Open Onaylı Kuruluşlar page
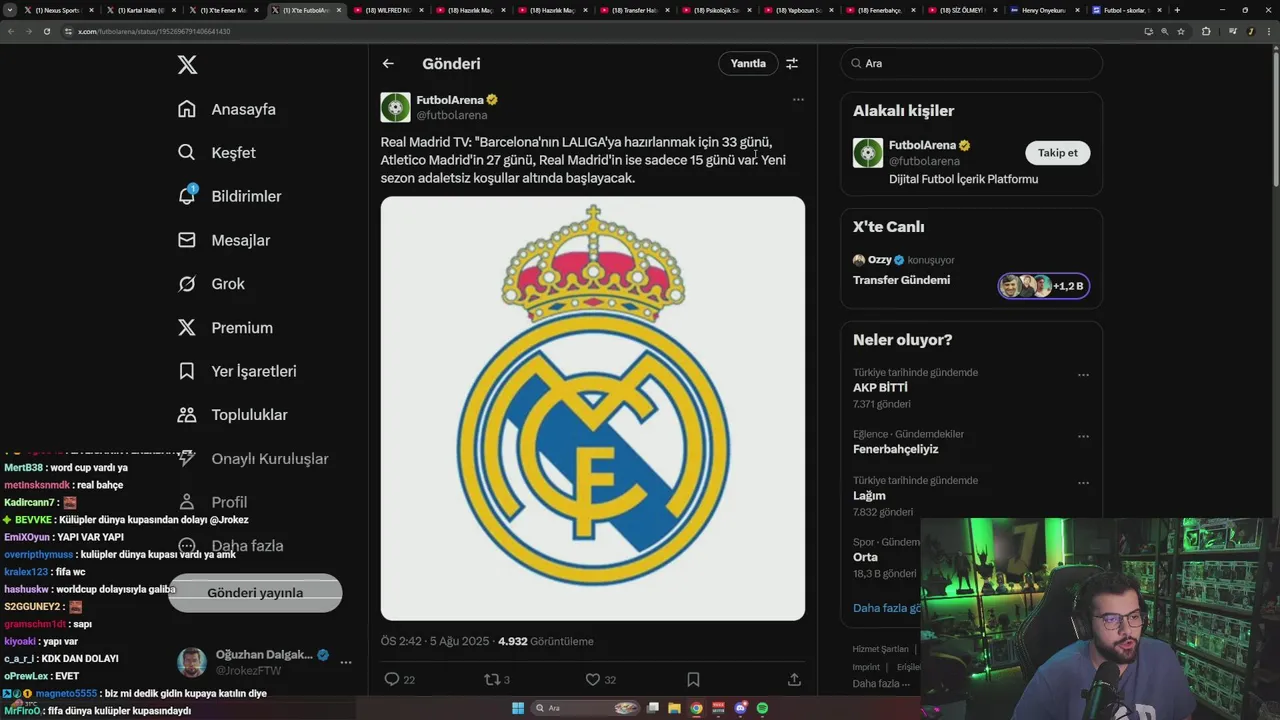This screenshot has width=1280, height=720. (252, 459)
